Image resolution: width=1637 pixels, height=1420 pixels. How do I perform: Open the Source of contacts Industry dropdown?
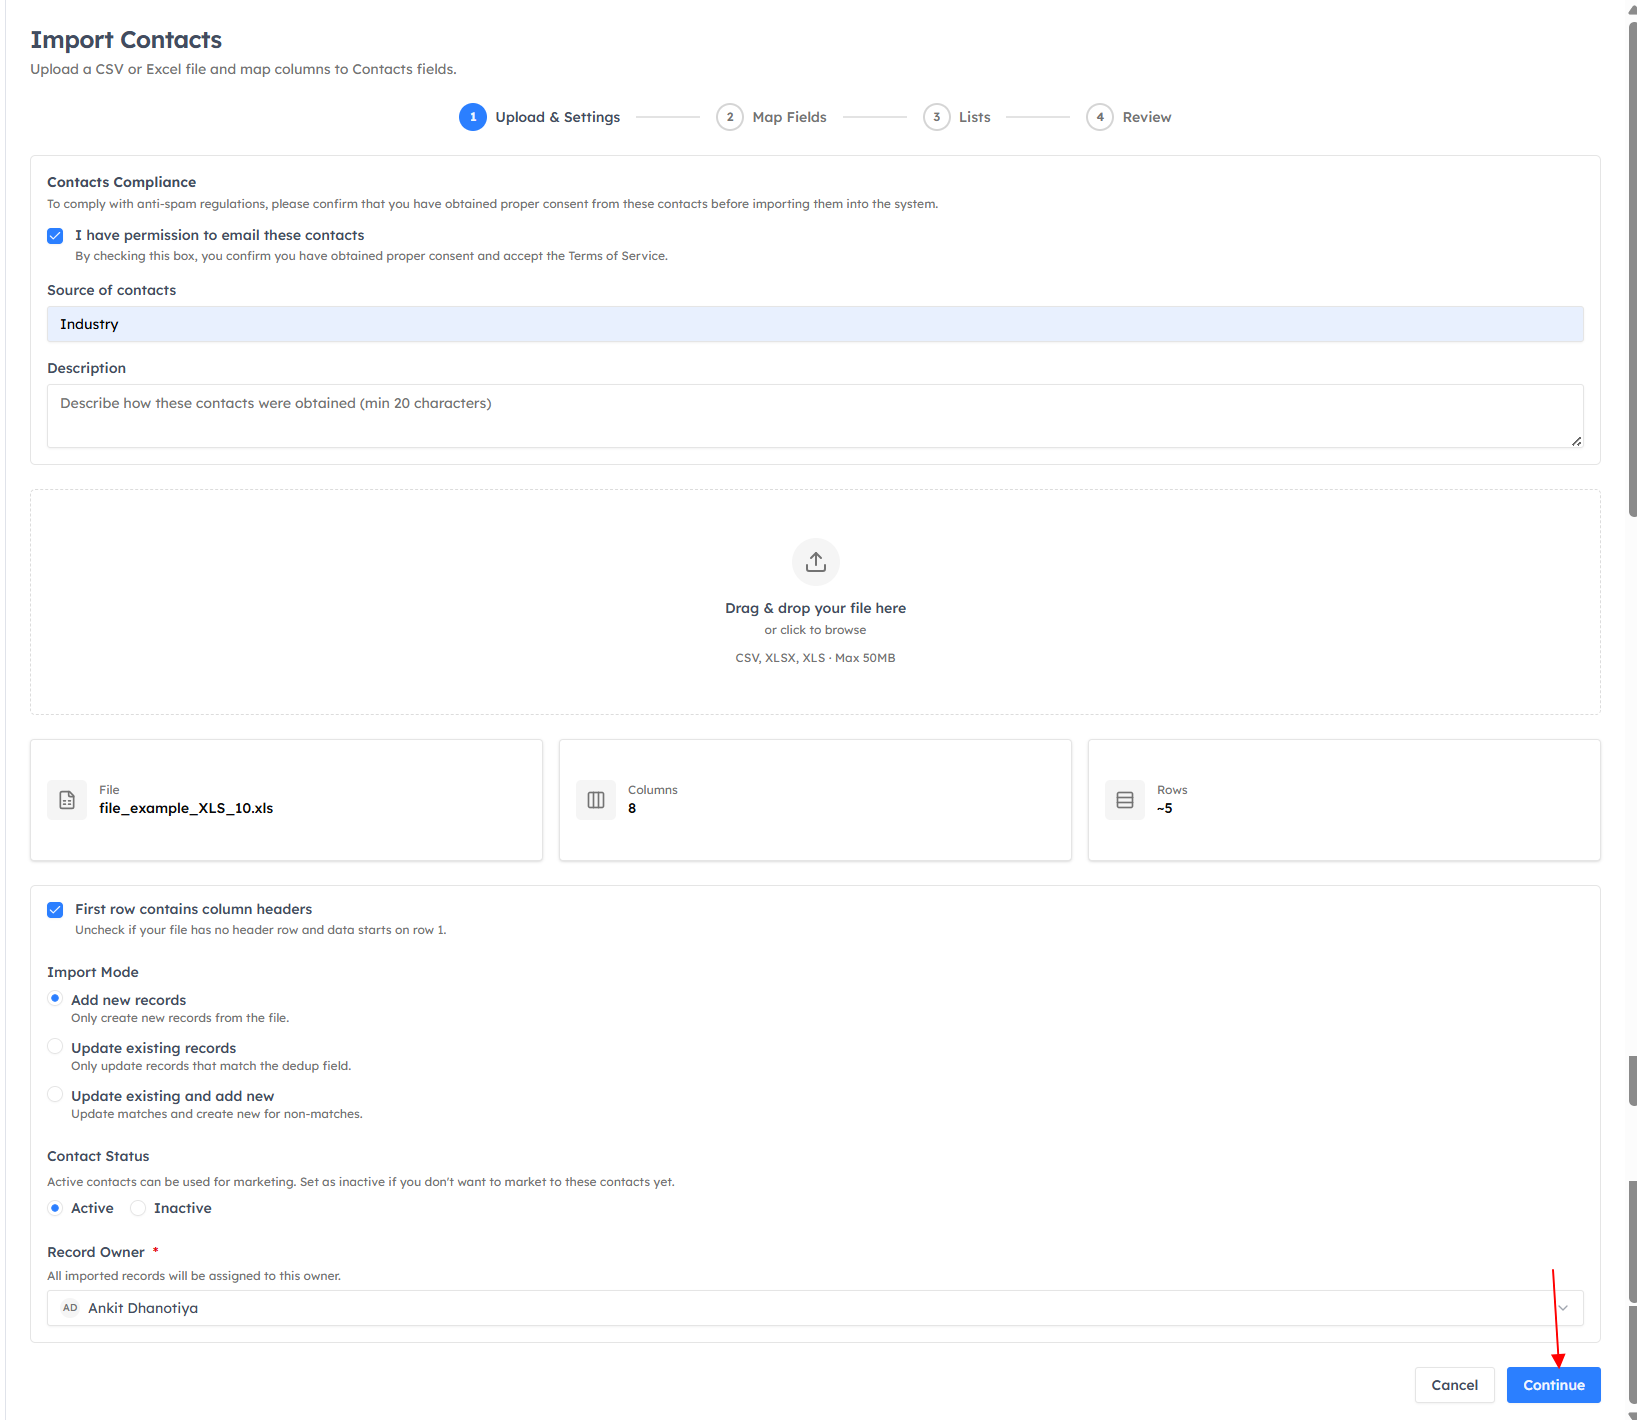[x=815, y=324]
